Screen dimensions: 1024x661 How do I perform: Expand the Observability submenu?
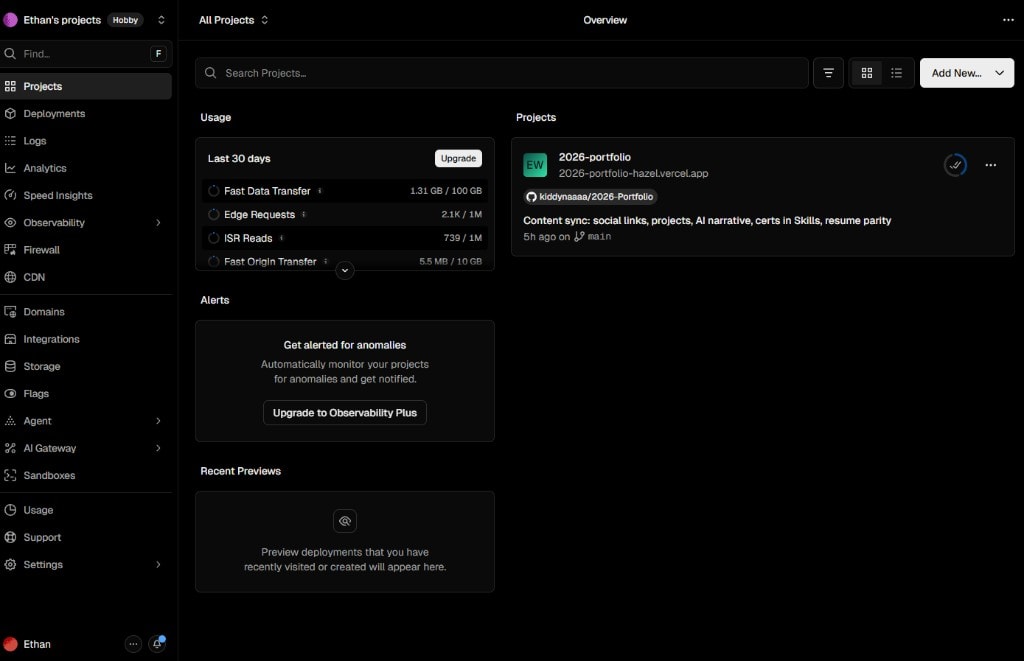[158, 223]
